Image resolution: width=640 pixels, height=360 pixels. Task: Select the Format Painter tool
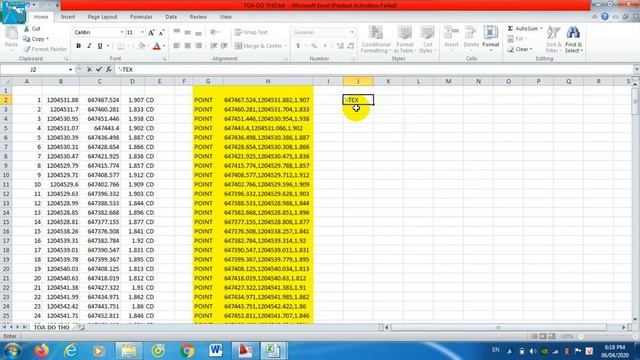click(45, 49)
